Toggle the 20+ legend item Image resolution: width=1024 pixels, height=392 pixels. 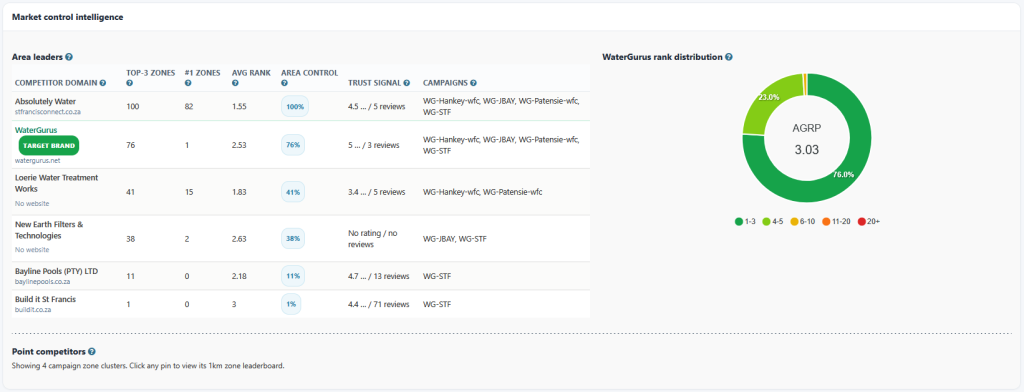pos(869,222)
